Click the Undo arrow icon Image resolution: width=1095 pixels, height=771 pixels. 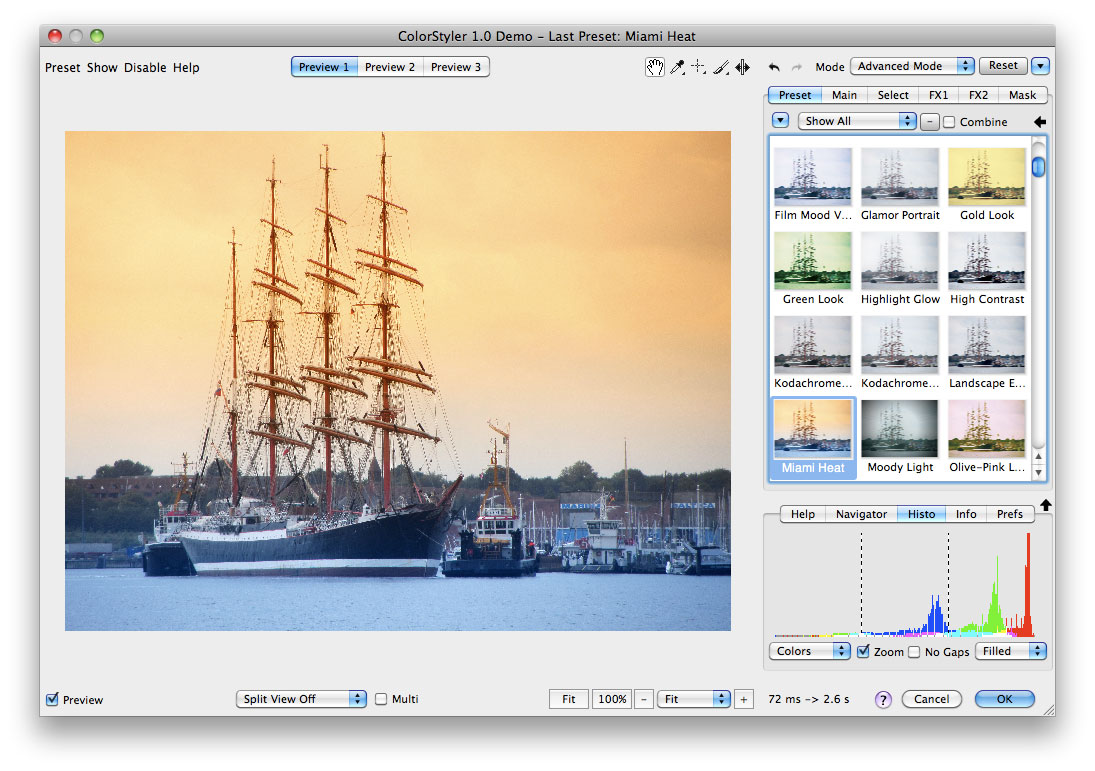coord(774,67)
